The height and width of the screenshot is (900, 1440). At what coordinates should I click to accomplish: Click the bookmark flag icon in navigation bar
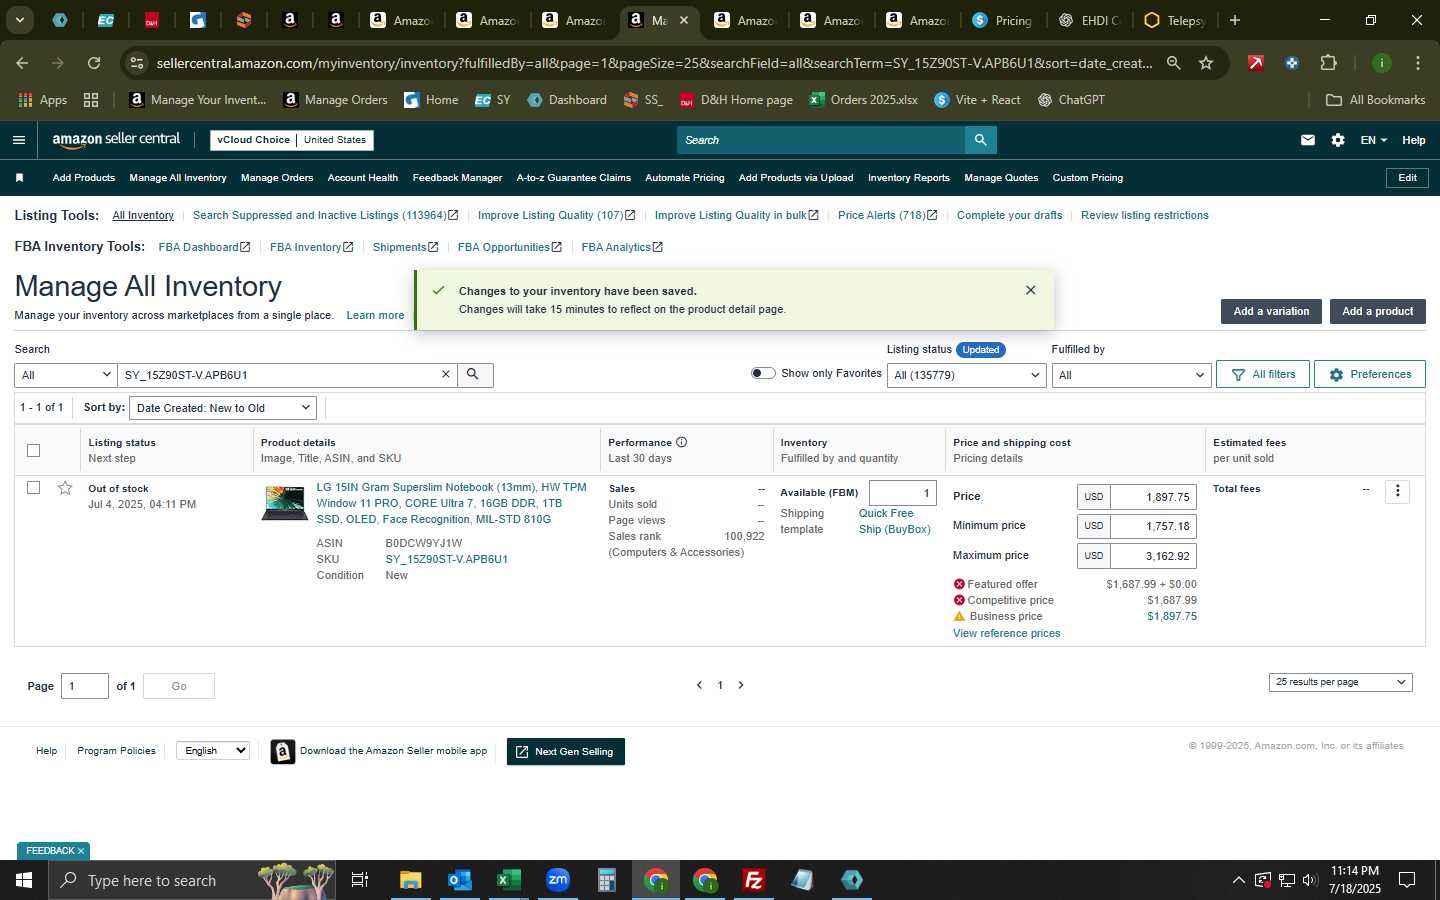click(19, 178)
